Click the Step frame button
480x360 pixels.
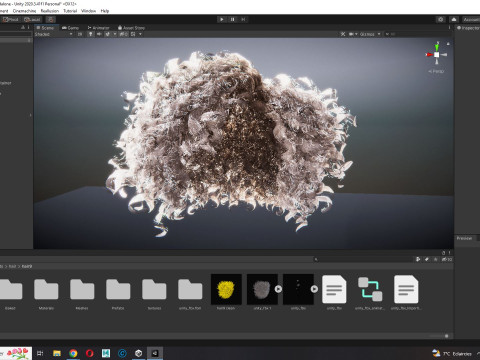click(x=243, y=19)
